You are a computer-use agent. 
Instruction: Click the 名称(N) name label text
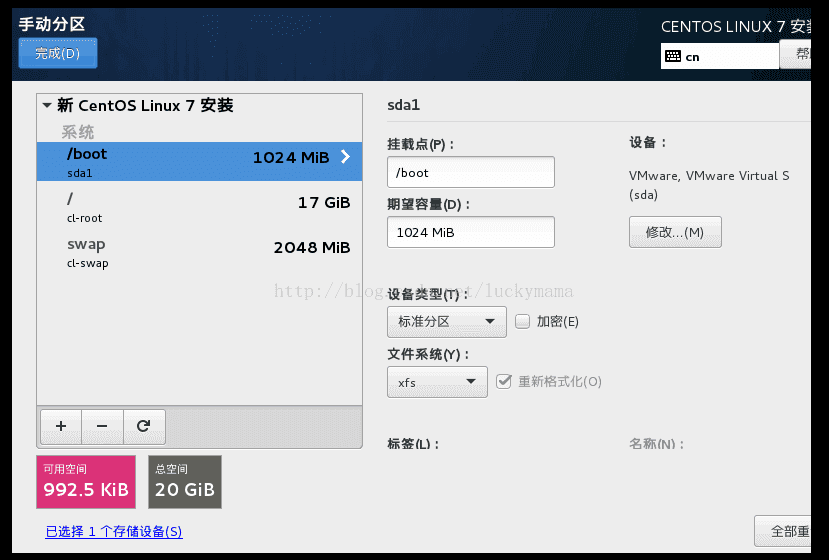[x=656, y=444]
